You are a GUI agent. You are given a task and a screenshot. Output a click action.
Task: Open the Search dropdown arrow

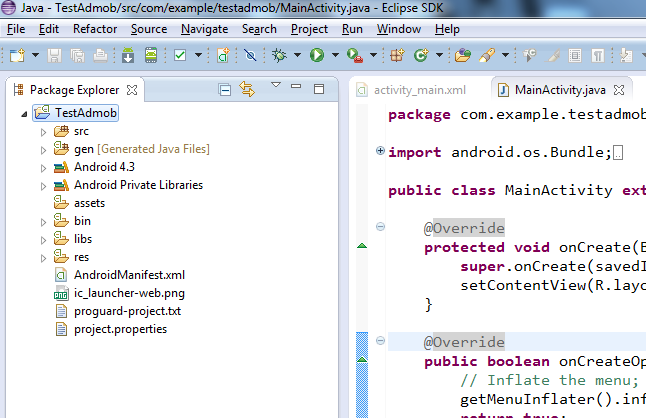506,55
